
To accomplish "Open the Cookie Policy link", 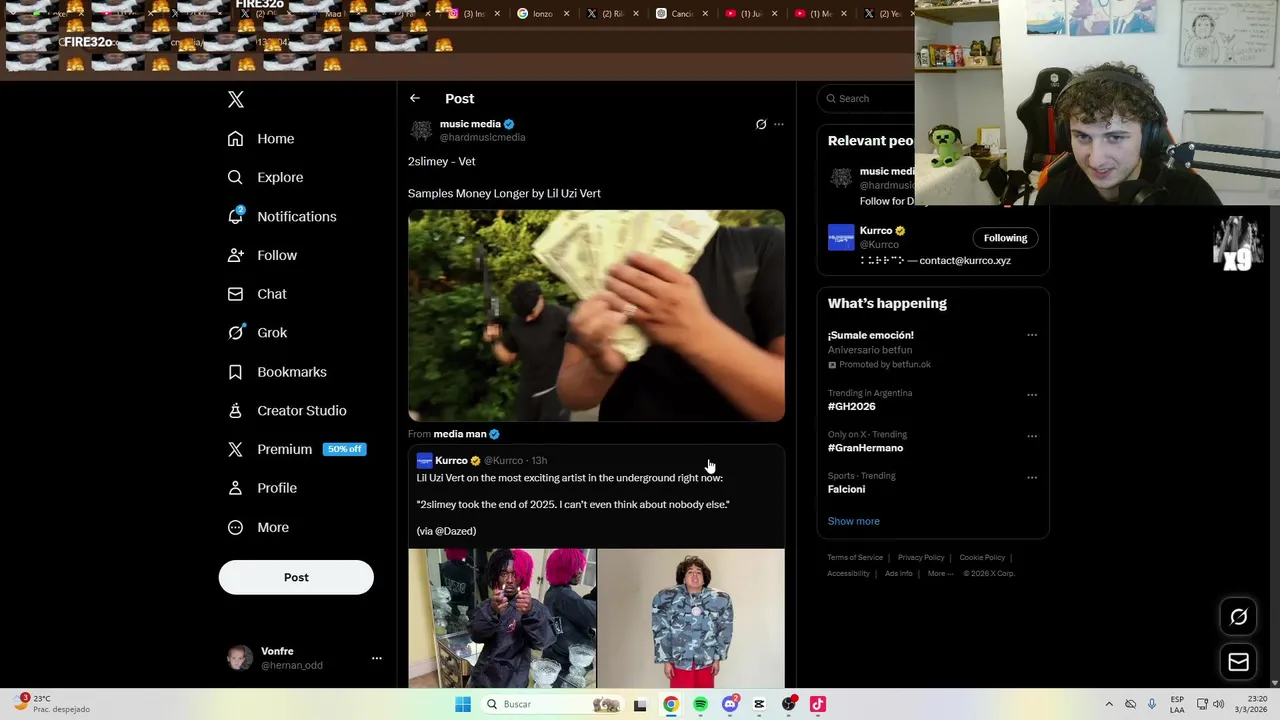I will pyautogui.click(x=982, y=558).
